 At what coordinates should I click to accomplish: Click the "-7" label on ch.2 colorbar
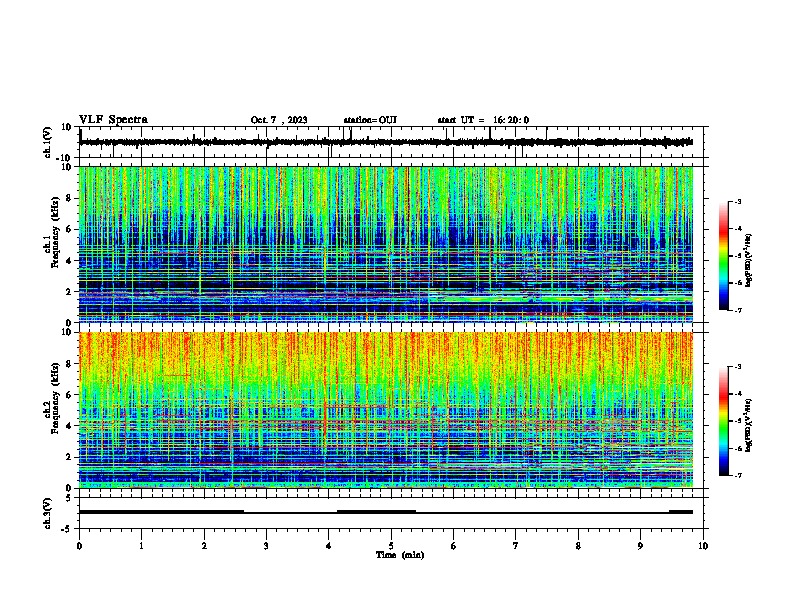(738, 476)
